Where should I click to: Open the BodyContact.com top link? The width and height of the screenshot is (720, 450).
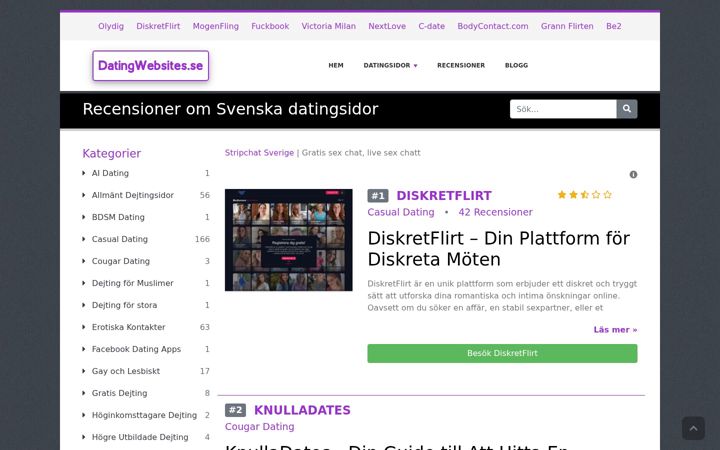click(493, 26)
